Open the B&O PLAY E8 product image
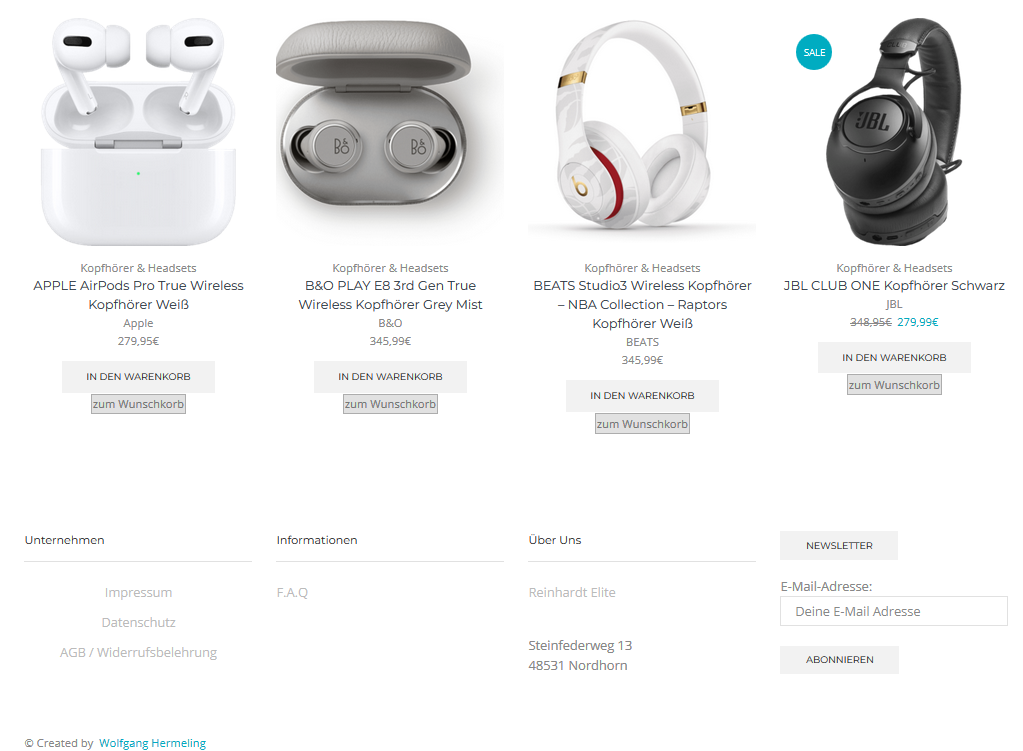Screen dimensions: 1023x751 [x=390, y=132]
